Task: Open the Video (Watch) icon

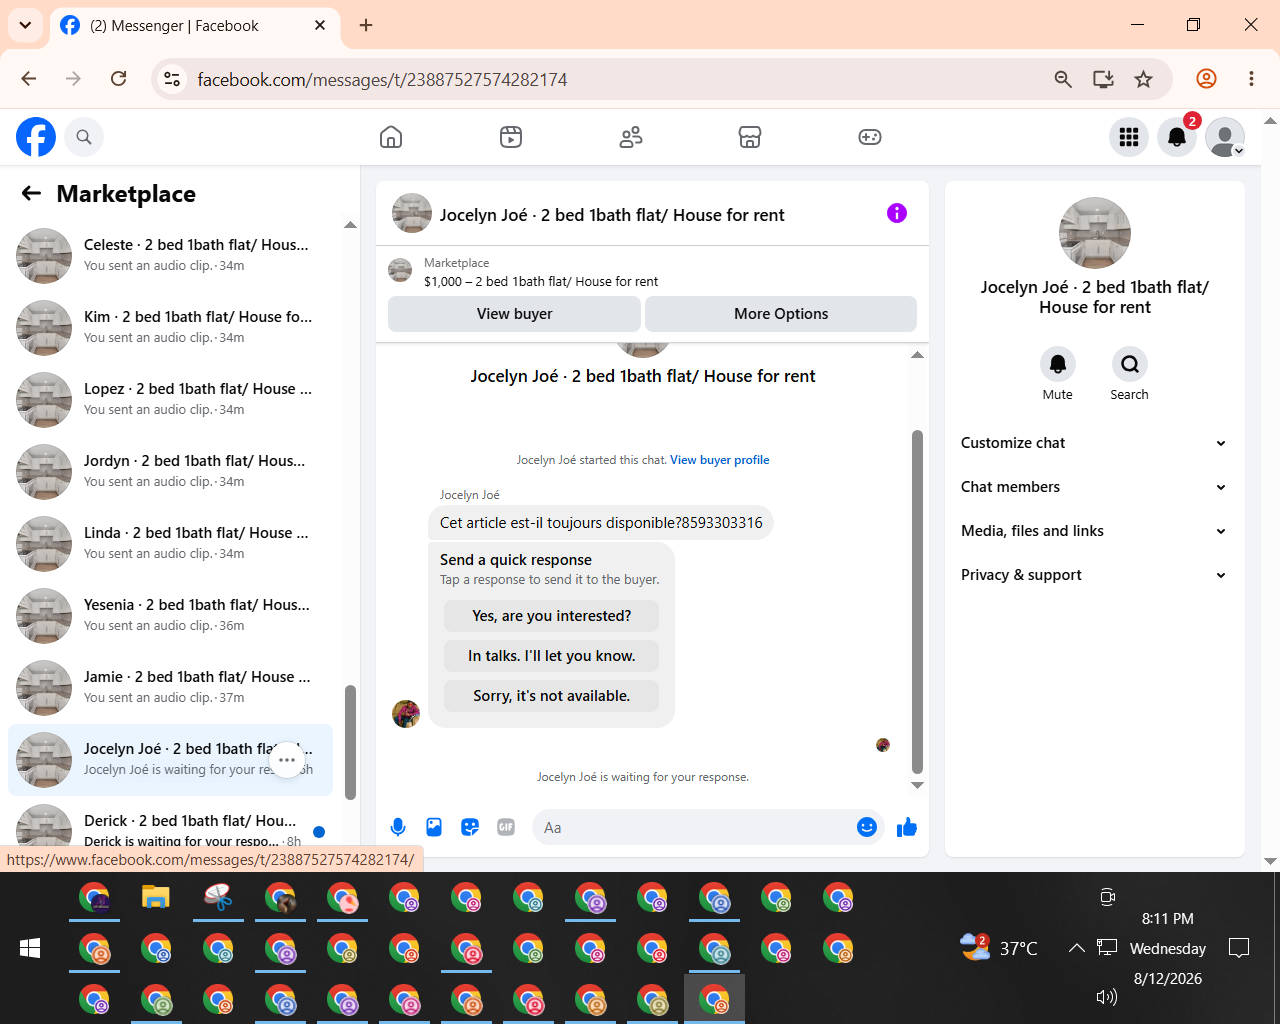Action: [x=511, y=137]
